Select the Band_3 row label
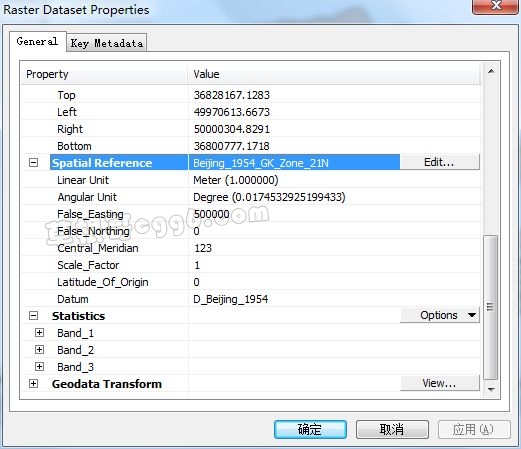 tap(75, 367)
